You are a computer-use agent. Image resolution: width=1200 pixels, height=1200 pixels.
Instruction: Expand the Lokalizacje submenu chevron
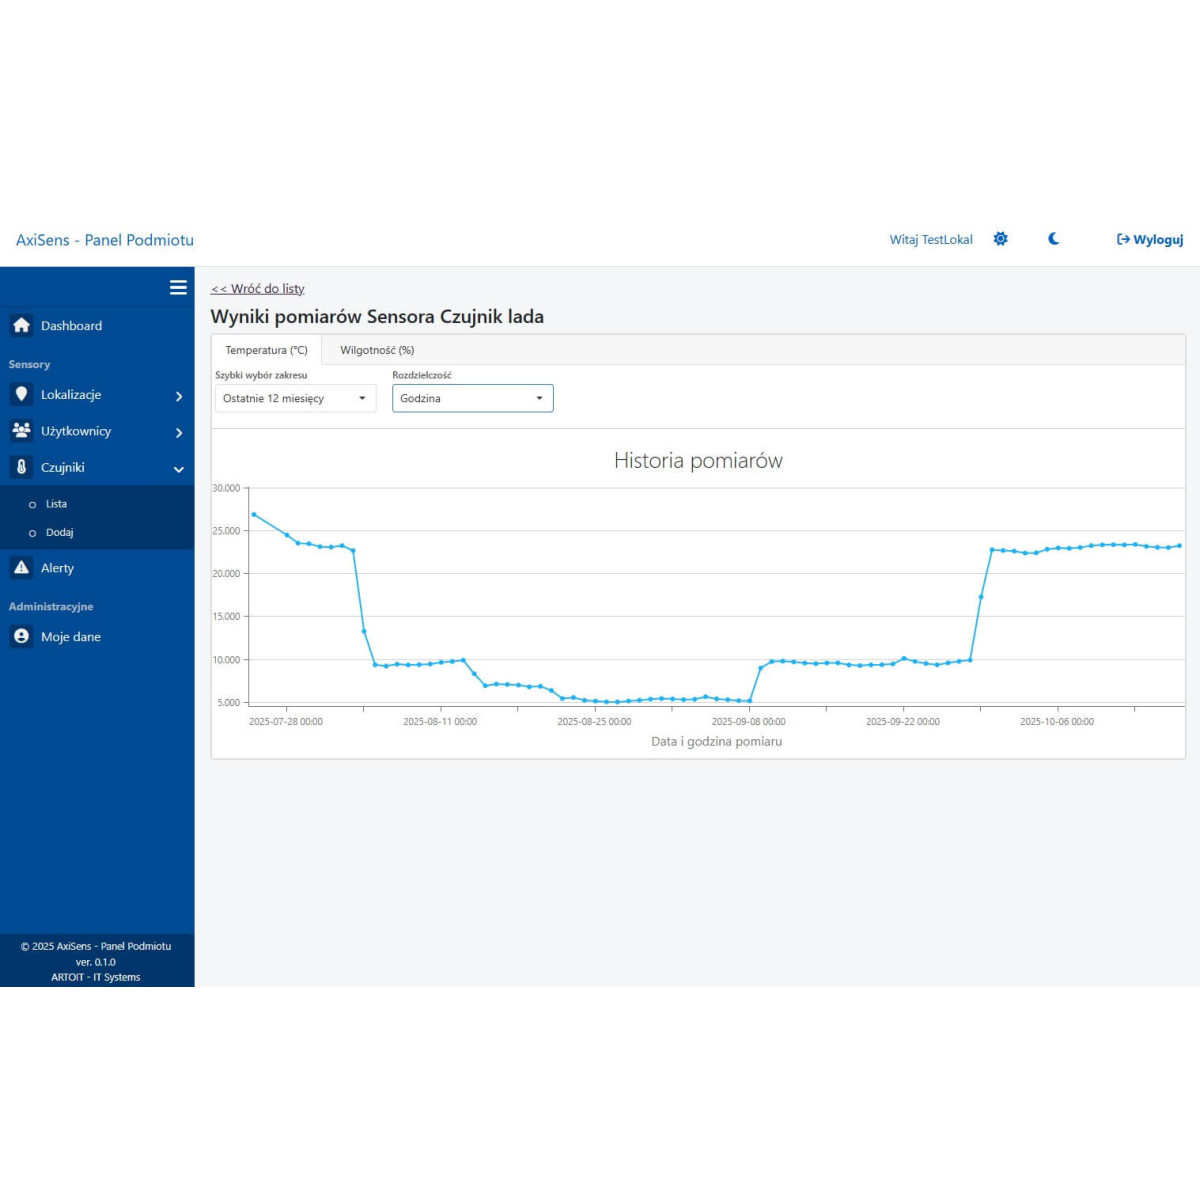click(x=179, y=396)
